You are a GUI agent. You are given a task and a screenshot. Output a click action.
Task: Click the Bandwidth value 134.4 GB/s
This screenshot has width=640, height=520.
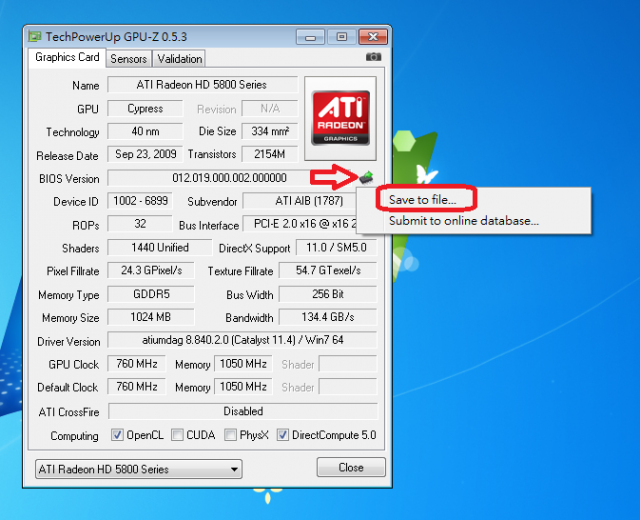tap(328, 317)
